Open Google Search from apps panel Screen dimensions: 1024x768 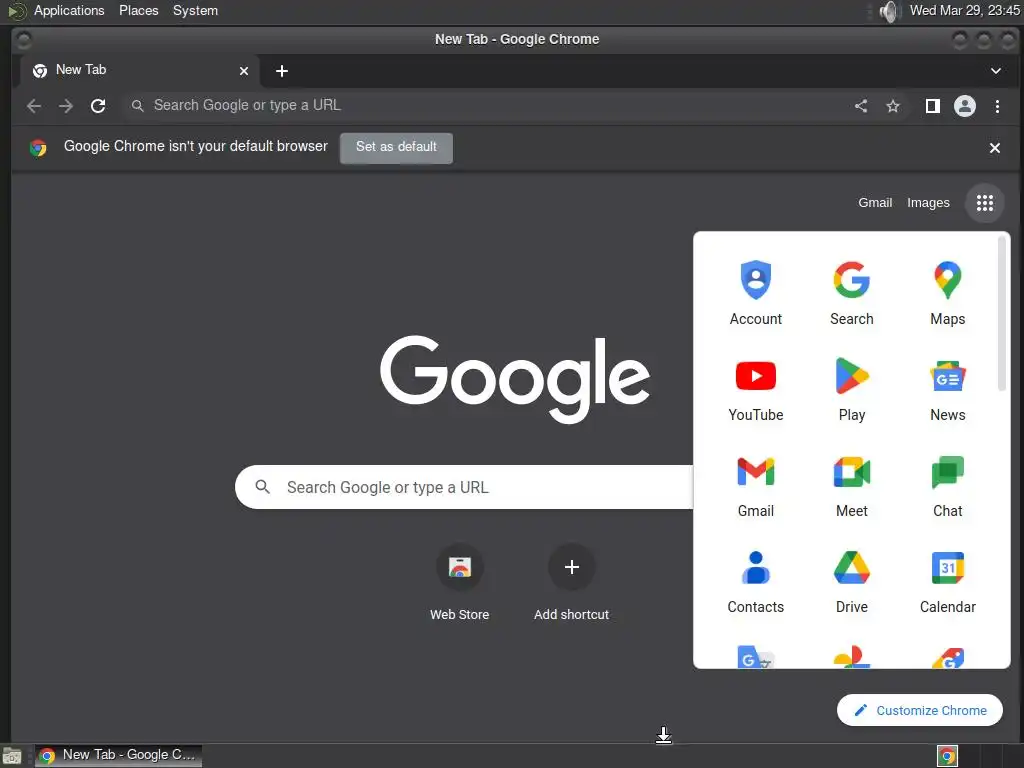pyautogui.click(x=852, y=293)
